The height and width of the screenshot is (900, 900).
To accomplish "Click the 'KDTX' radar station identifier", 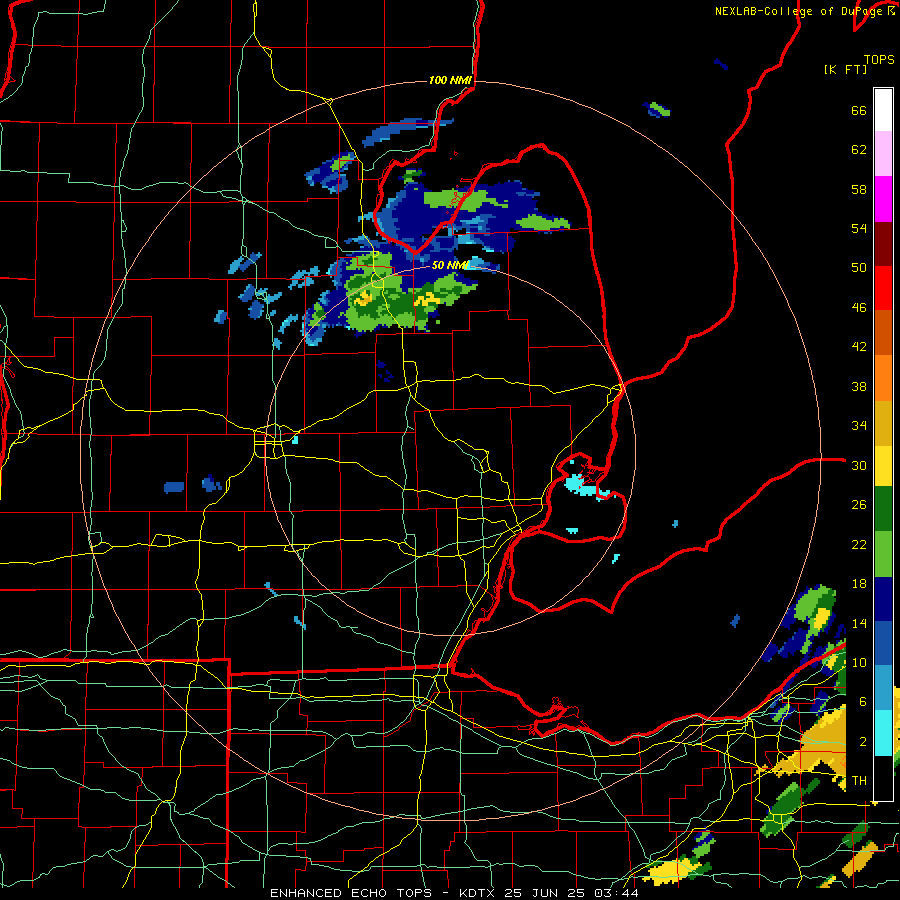I will point(479,893).
